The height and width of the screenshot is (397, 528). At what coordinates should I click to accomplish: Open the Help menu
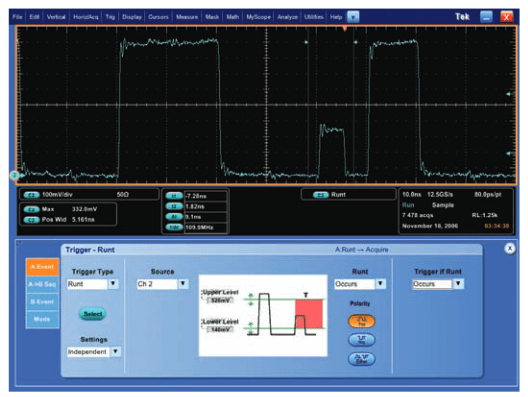[x=336, y=16]
